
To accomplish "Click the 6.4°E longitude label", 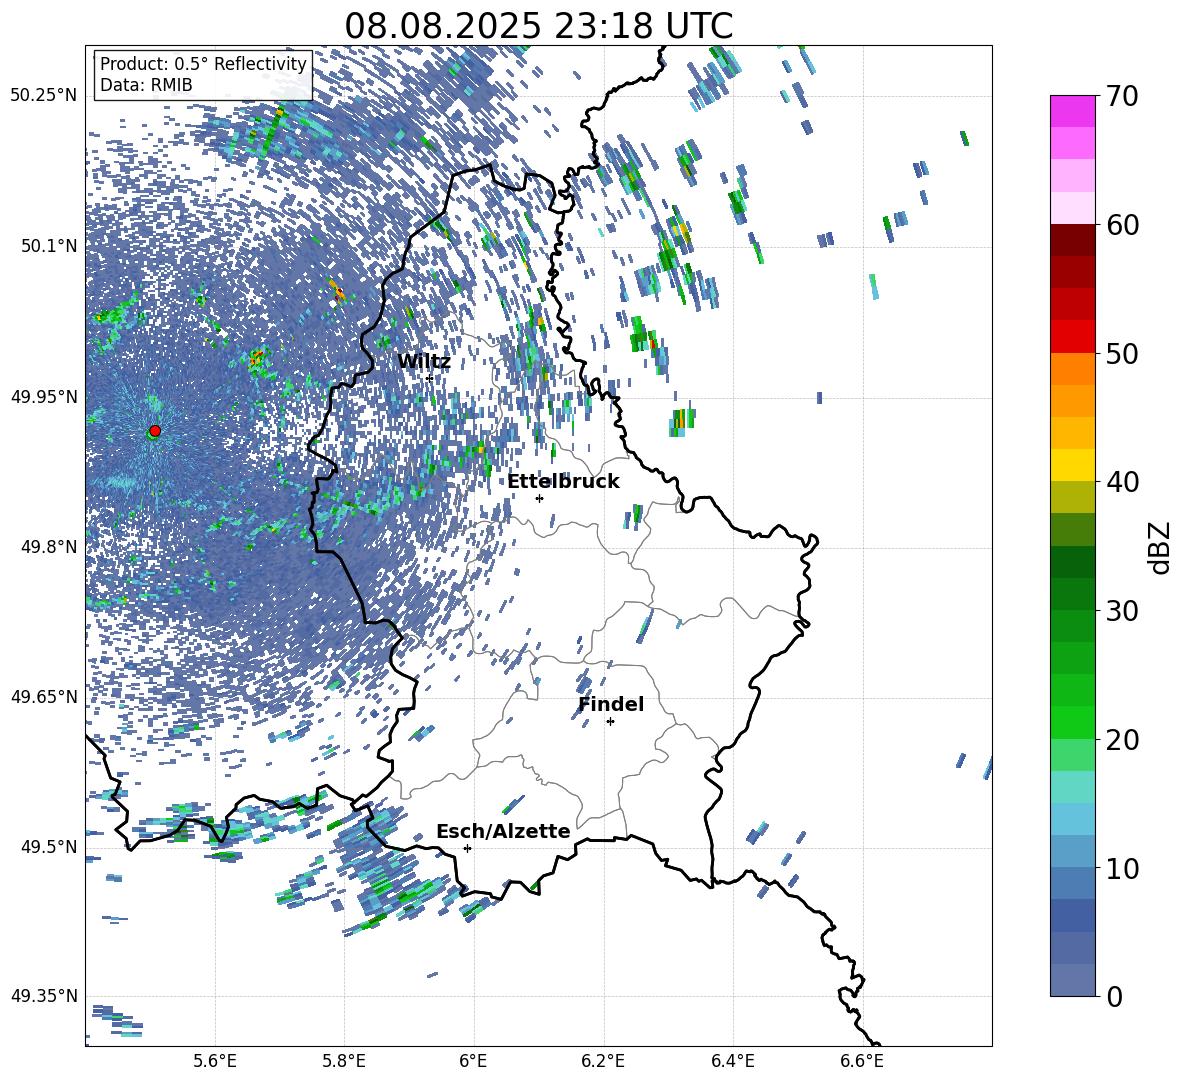I will pos(732,1061).
